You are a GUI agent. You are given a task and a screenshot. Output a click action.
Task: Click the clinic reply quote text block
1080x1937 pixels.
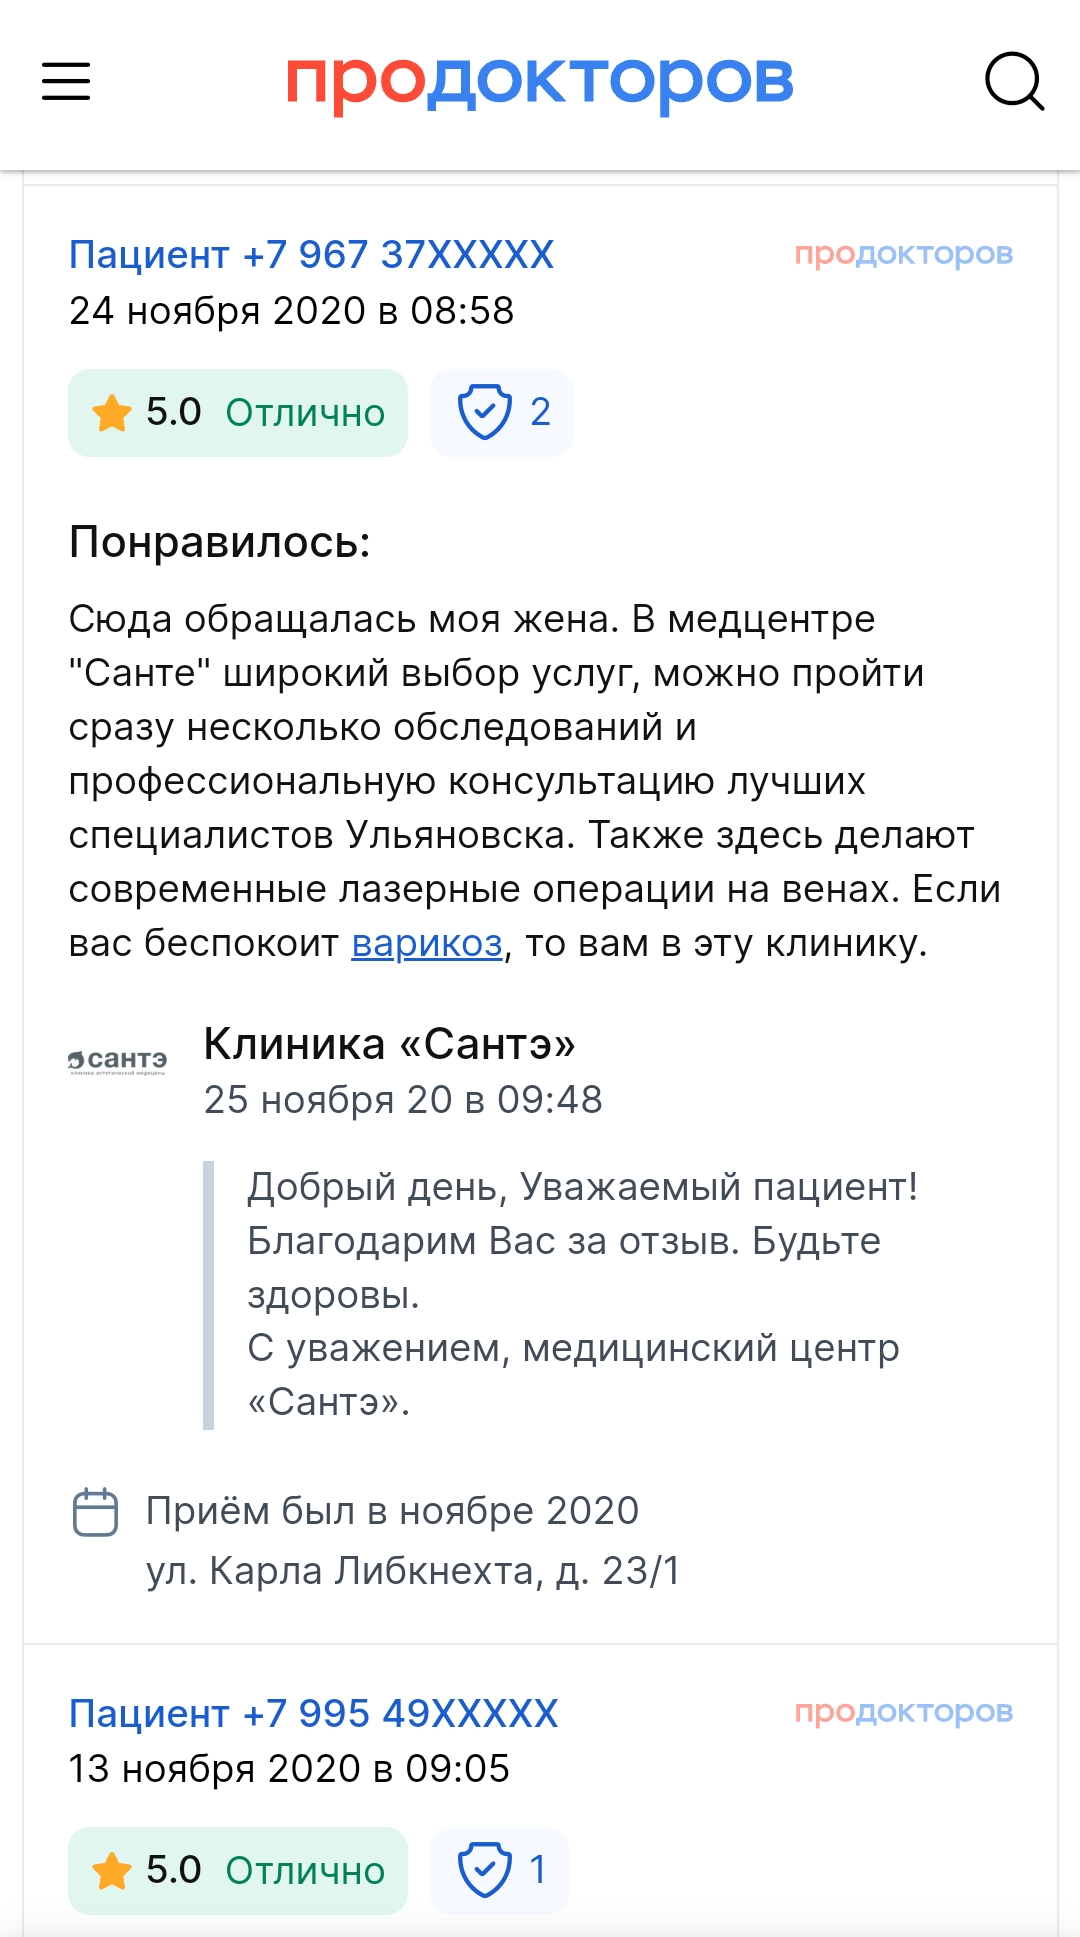(583, 1295)
